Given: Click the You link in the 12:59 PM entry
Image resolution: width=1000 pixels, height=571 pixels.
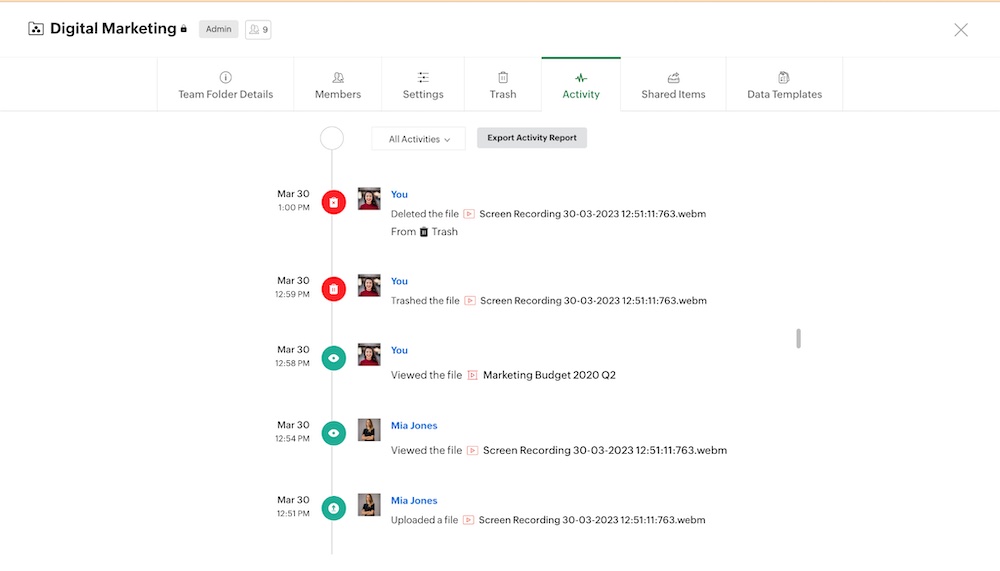Looking at the screenshot, I should tap(399, 281).
